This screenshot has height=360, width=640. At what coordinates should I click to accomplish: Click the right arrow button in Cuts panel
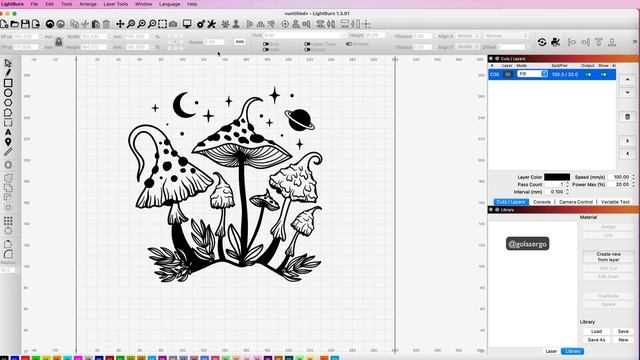click(627, 141)
